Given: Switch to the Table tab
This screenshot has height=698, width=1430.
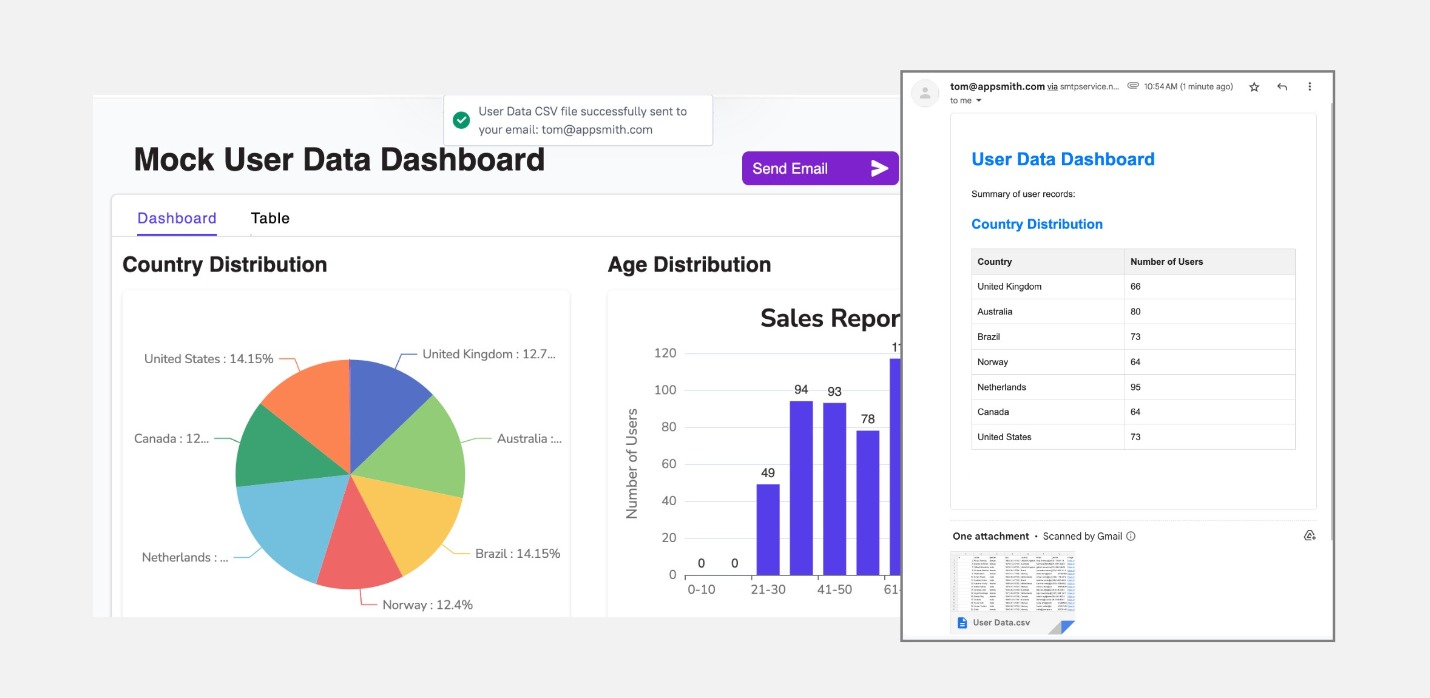Looking at the screenshot, I should coord(270,218).
